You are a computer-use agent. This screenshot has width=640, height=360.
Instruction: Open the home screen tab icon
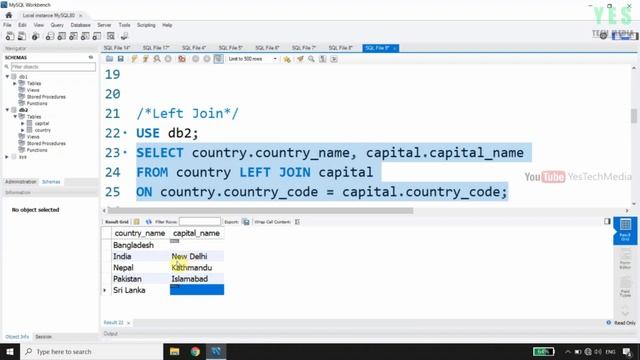coord(9,15)
